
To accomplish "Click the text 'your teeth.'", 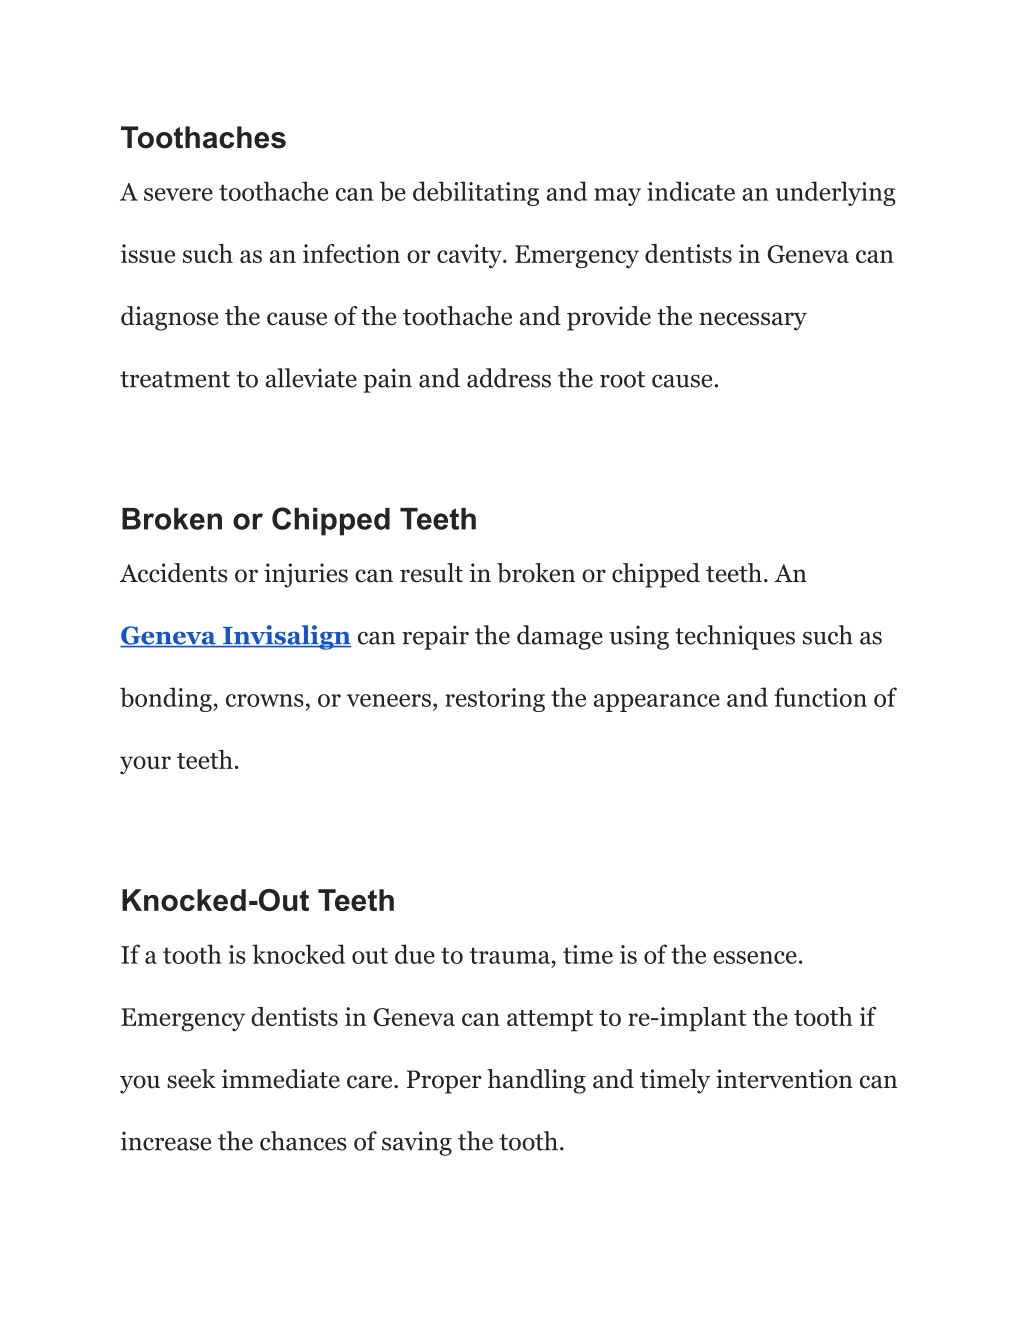I will (180, 761).
